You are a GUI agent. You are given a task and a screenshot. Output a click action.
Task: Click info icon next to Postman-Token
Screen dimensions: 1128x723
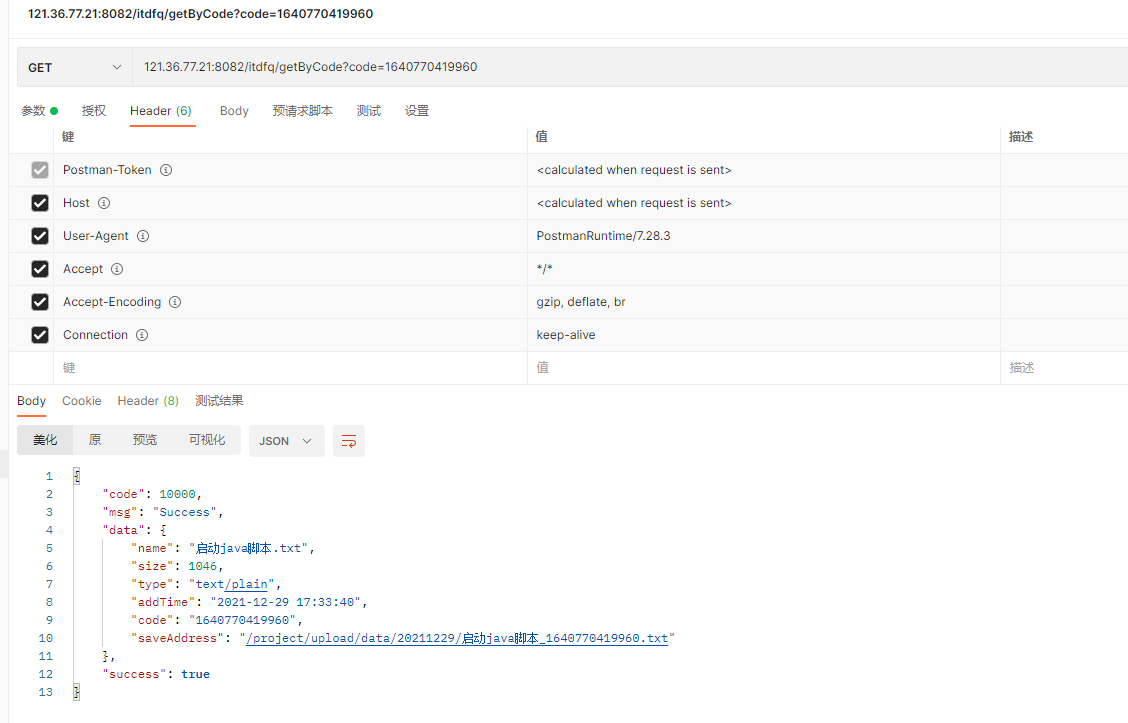coord(166,170)
